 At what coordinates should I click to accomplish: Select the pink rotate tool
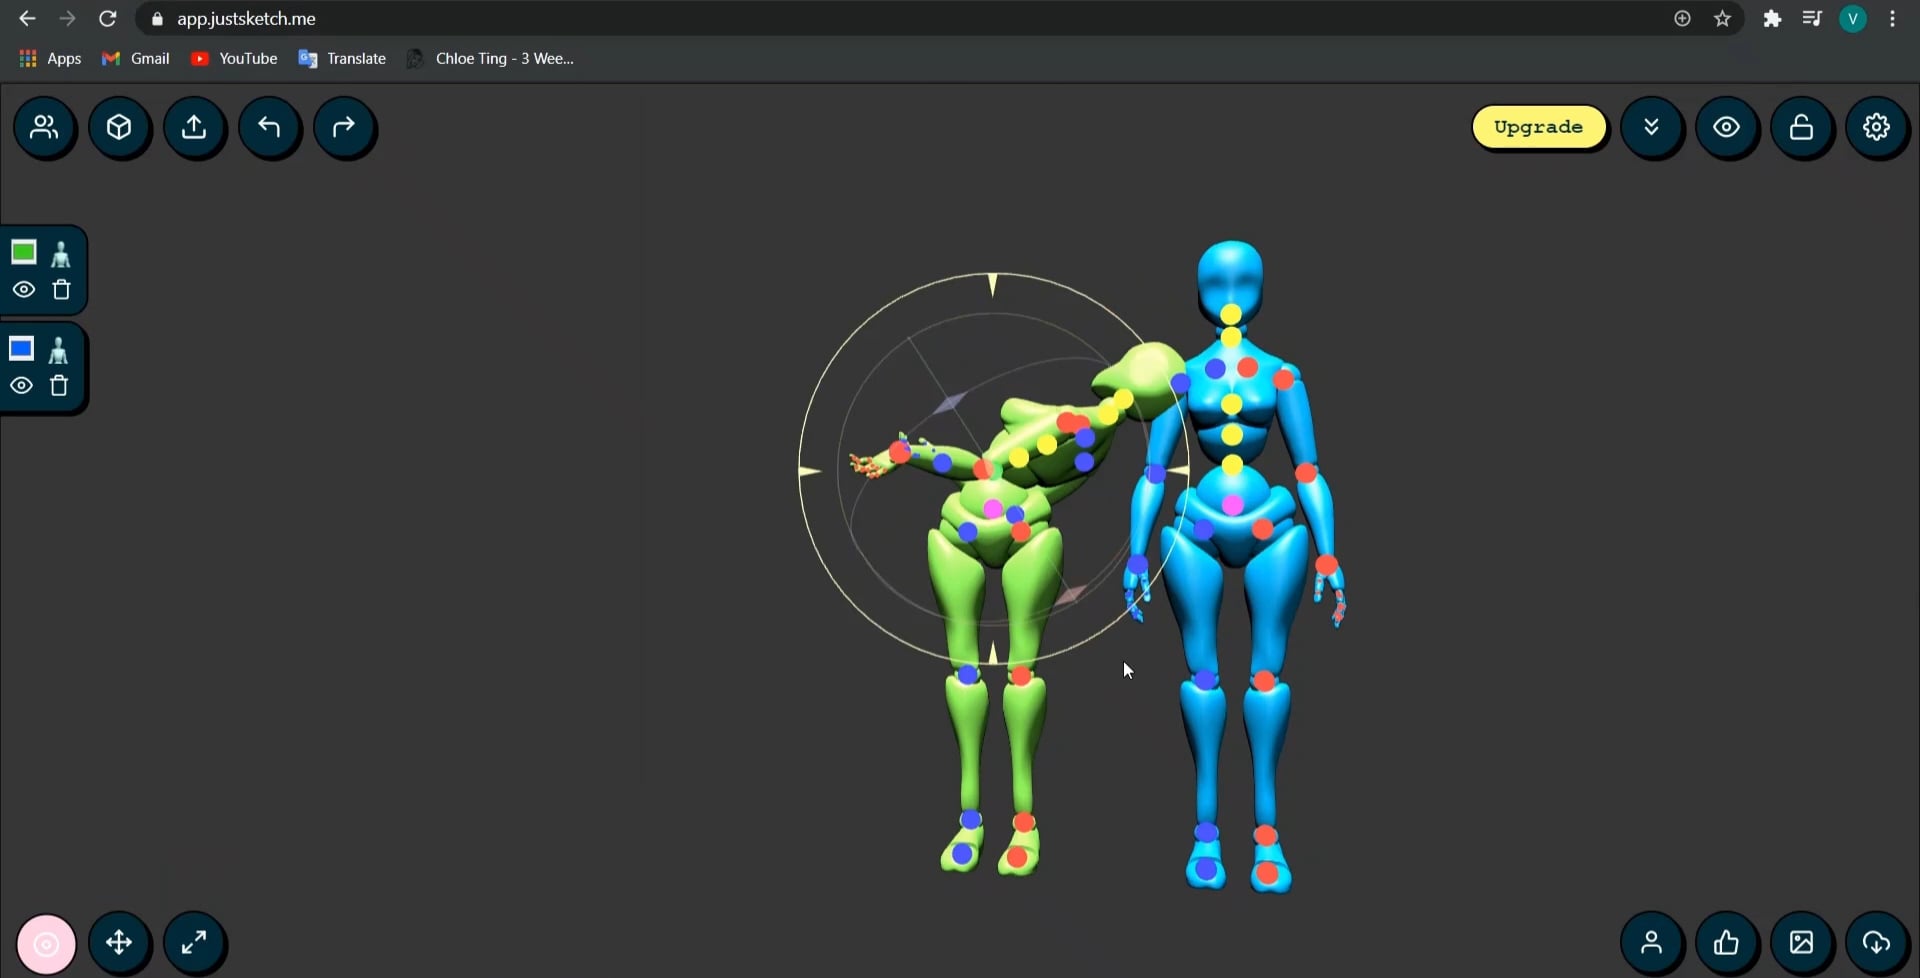[x=46, y=944]
